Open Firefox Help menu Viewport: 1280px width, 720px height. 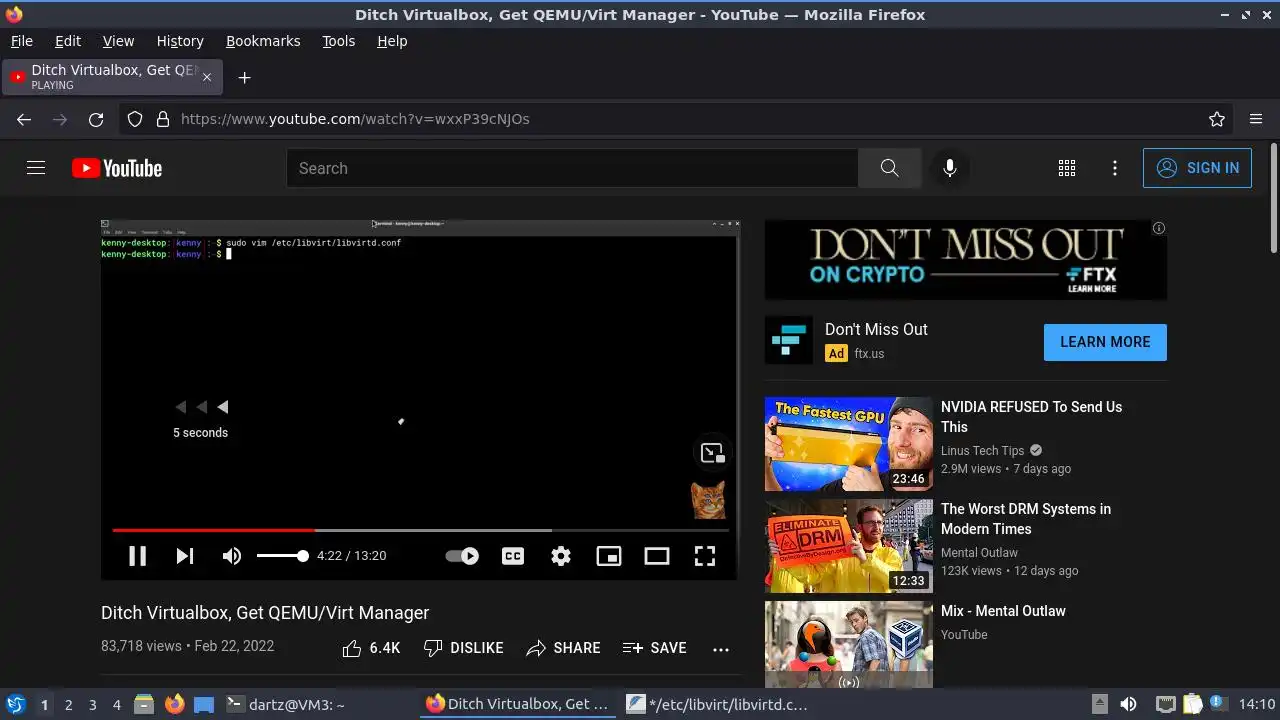point(392,41)
